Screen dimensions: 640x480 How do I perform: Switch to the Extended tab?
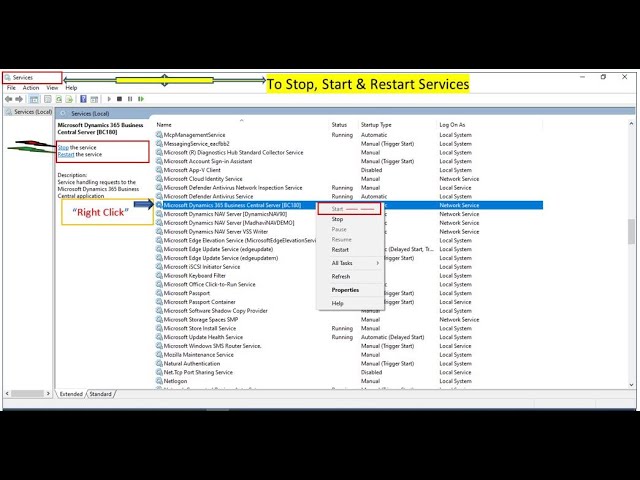point(71,394)
